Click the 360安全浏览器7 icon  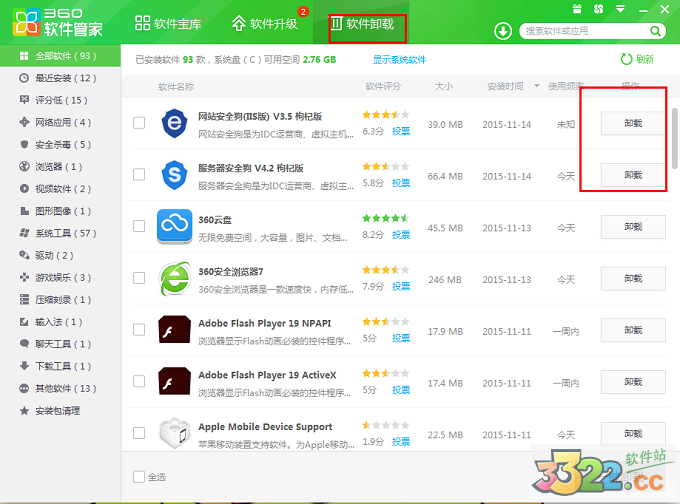pos(174,278)
